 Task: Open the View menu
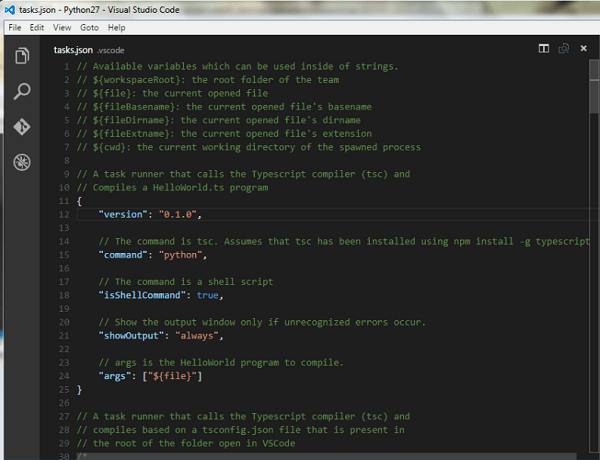tap(62, 28)
